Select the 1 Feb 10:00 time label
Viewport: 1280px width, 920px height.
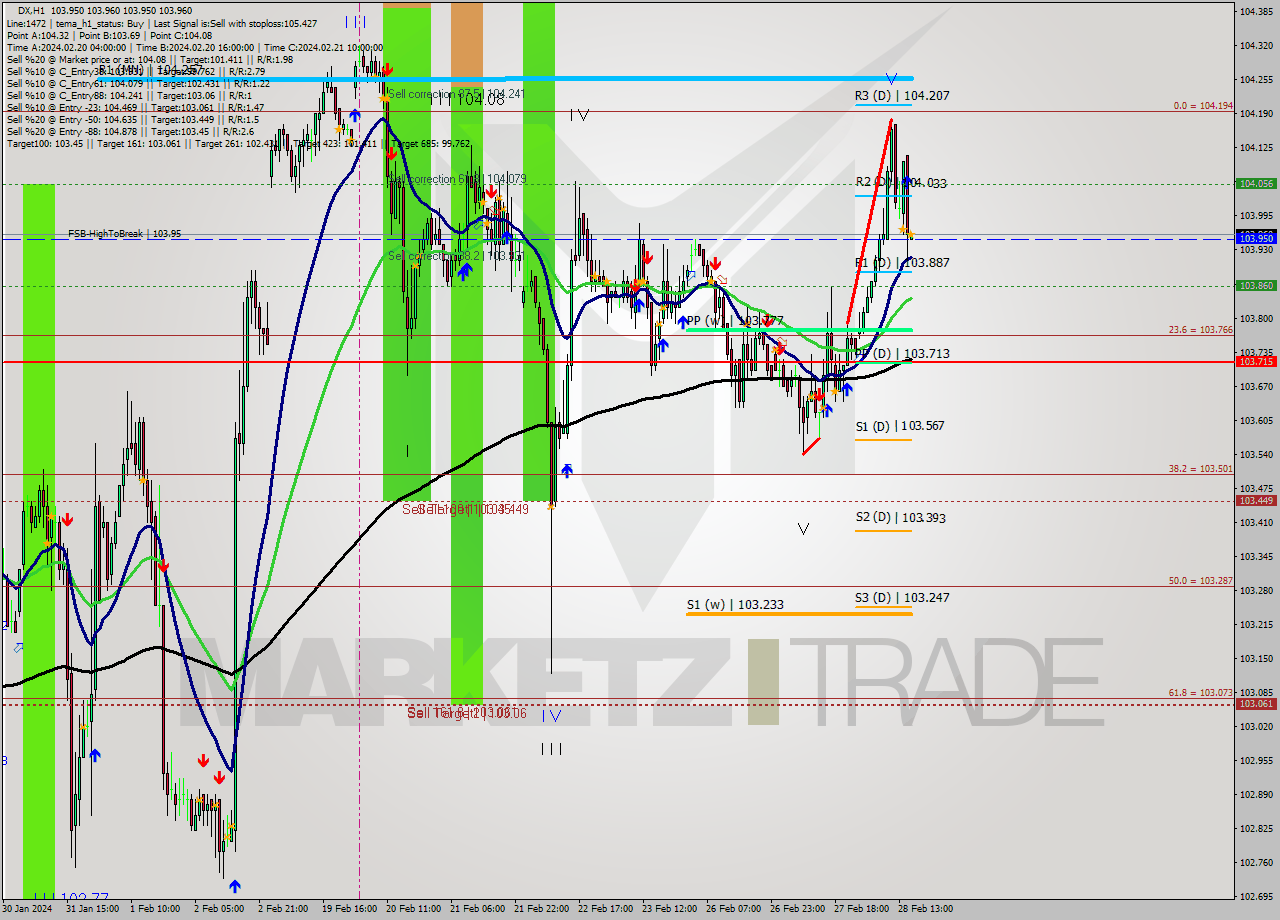[x=155, y=909]
